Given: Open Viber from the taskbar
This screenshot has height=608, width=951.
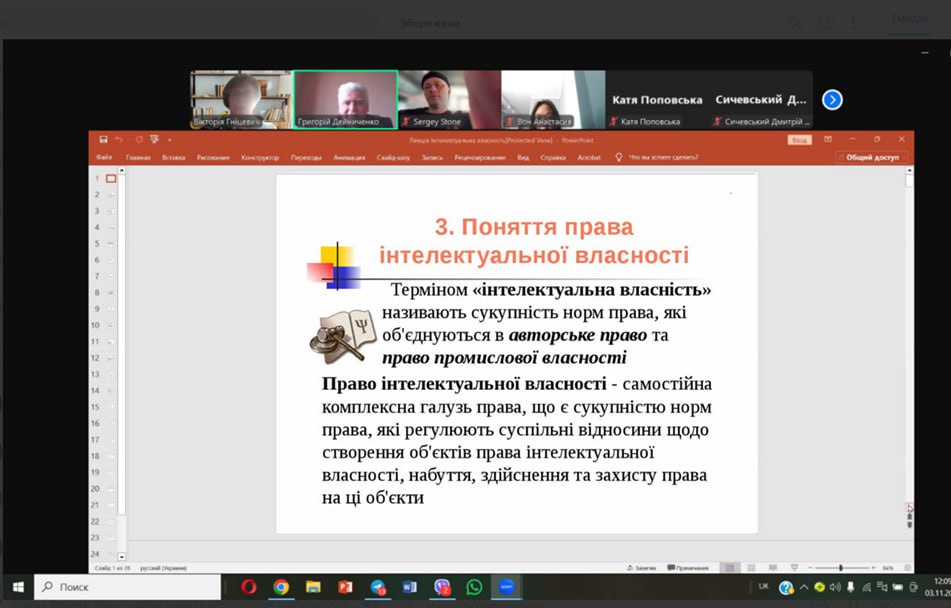Looking at the screenshot, I should point(442,587).
